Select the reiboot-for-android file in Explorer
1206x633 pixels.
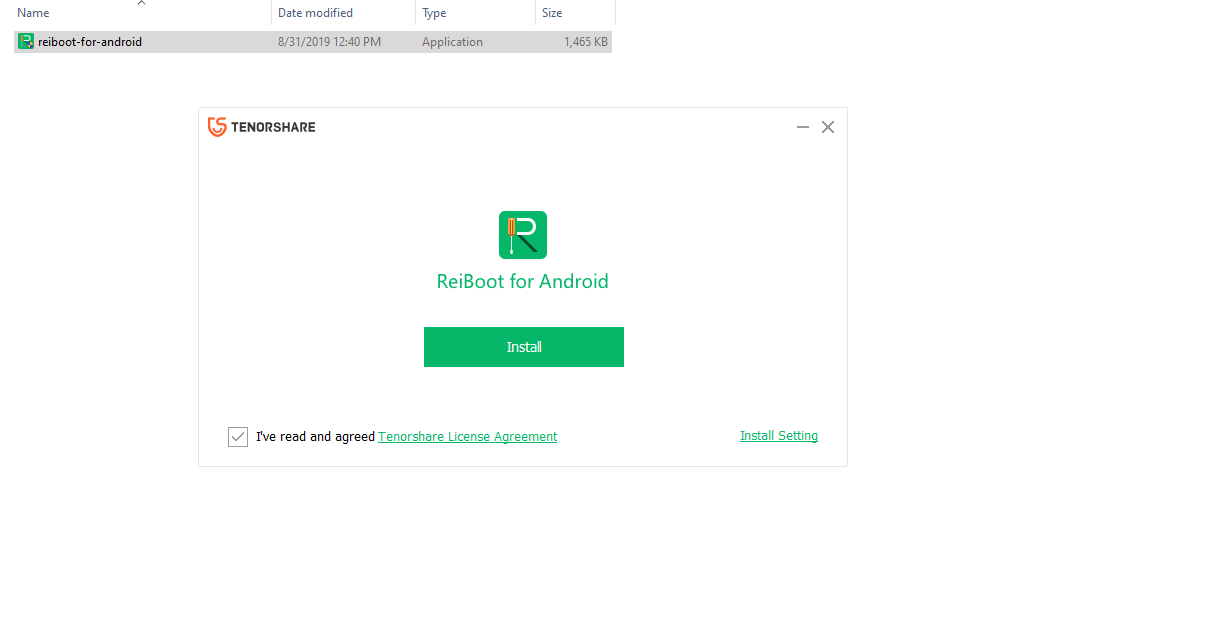coord(313,42)
